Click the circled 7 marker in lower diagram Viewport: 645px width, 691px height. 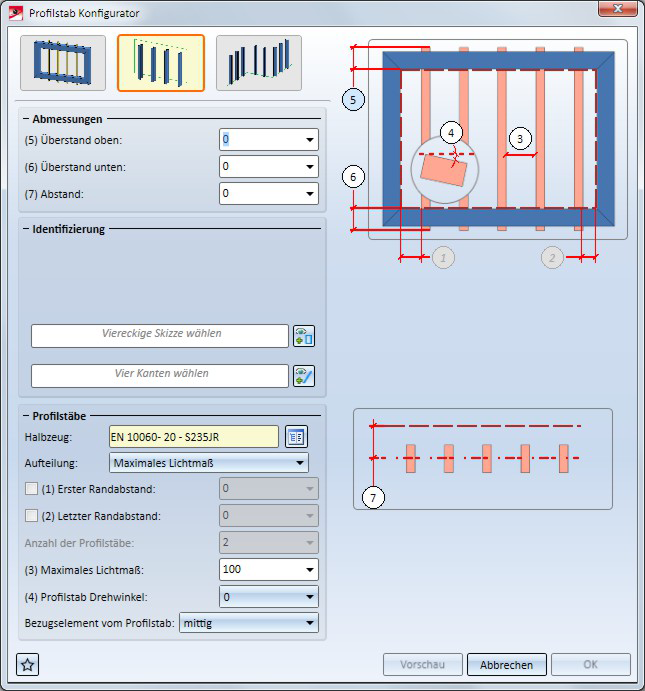click(x=373, y=498)
